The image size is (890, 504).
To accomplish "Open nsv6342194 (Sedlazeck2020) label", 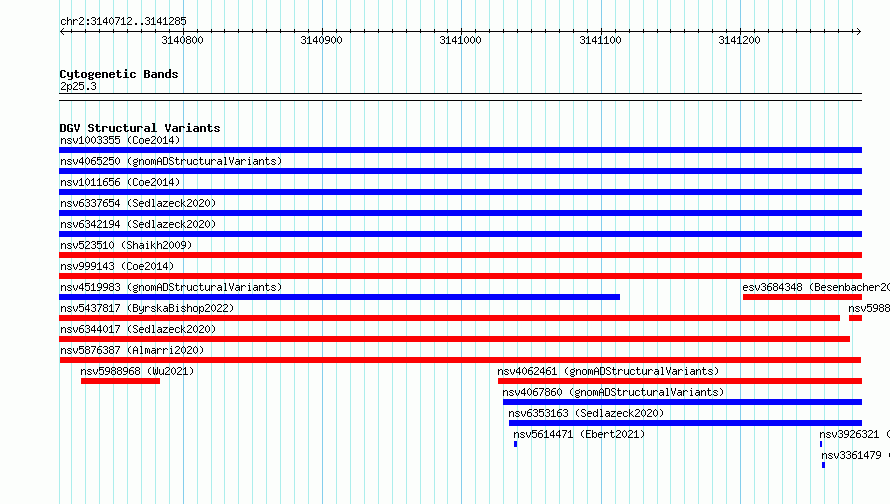I will point(138,224).
